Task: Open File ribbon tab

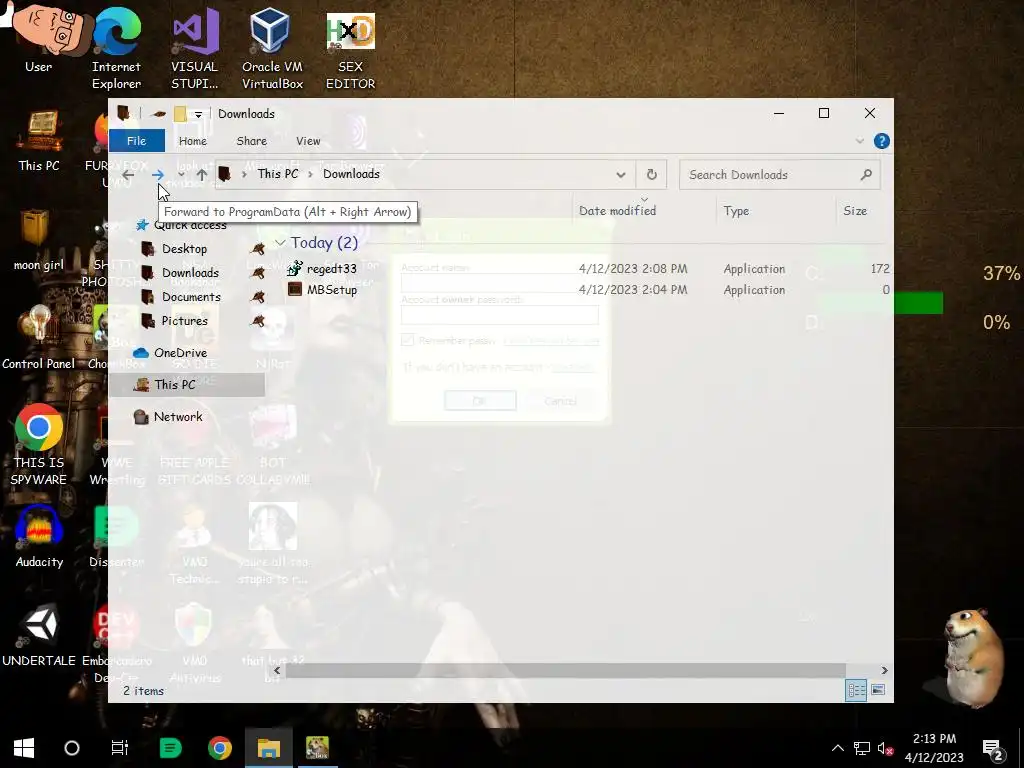Action: 136,141
